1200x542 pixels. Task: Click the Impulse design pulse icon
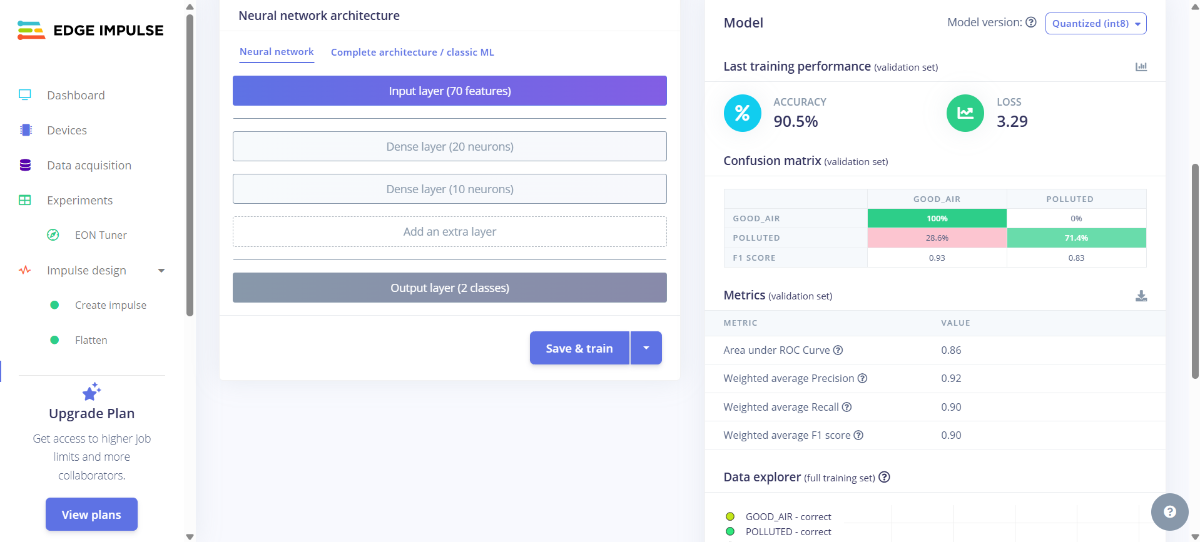[x=26, y=270]
